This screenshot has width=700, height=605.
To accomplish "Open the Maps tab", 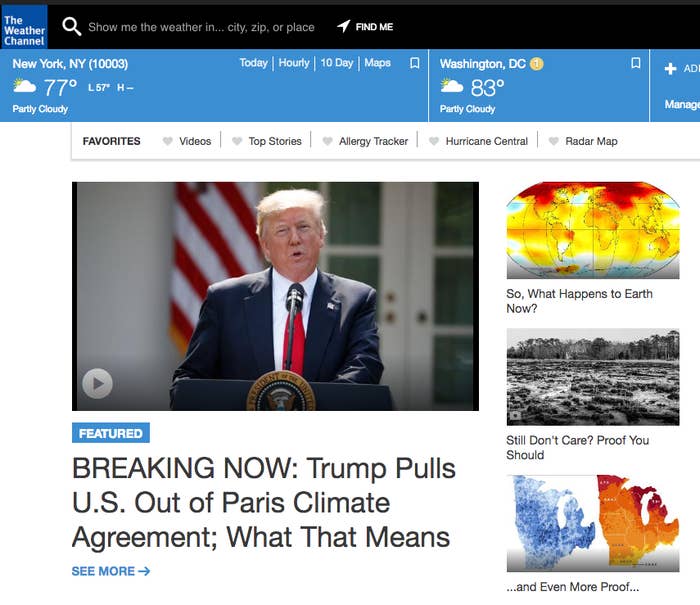I will click(377, 63).
